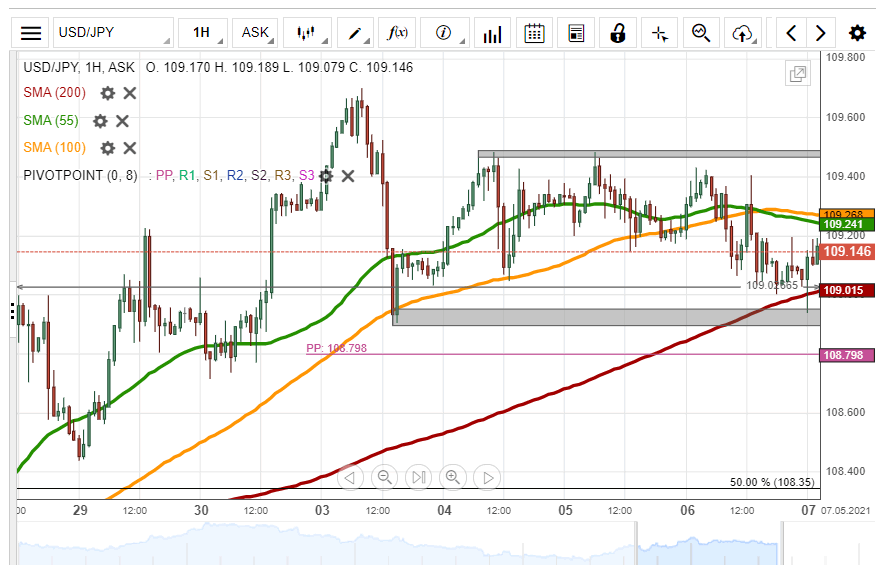
Task: Click the date 05 axis label
Action: pyautogui.click(x=565, y=510)
